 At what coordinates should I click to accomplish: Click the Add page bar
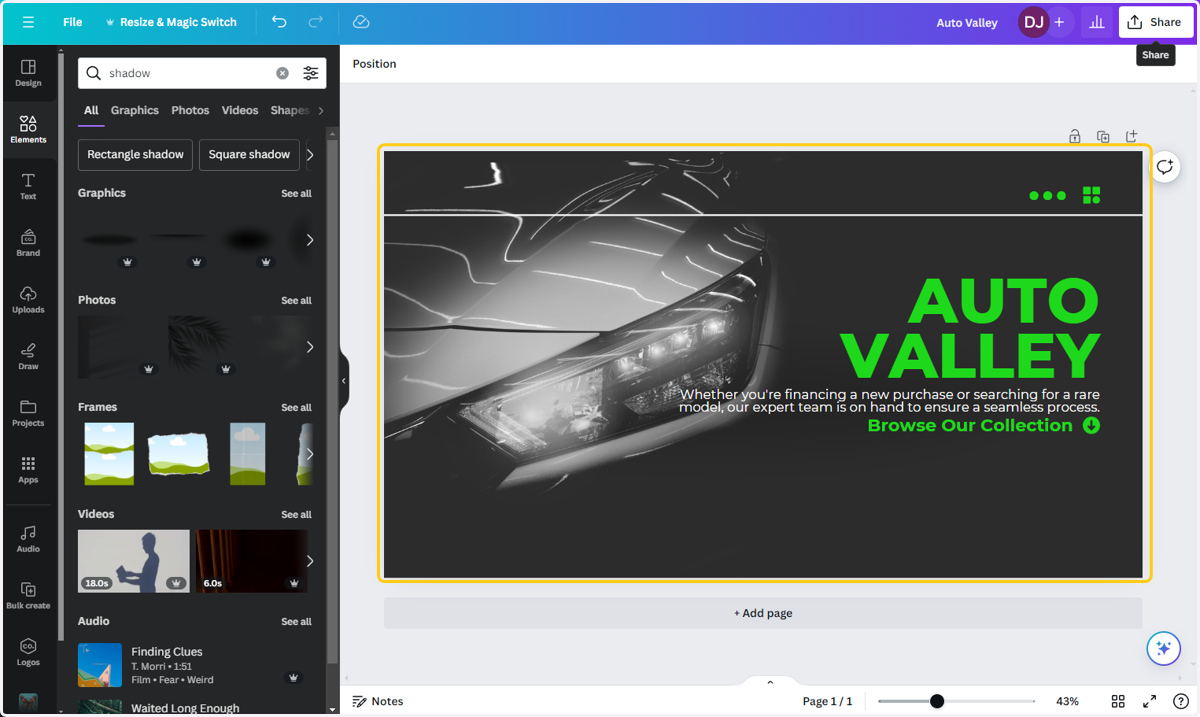[x=763, y=613]
